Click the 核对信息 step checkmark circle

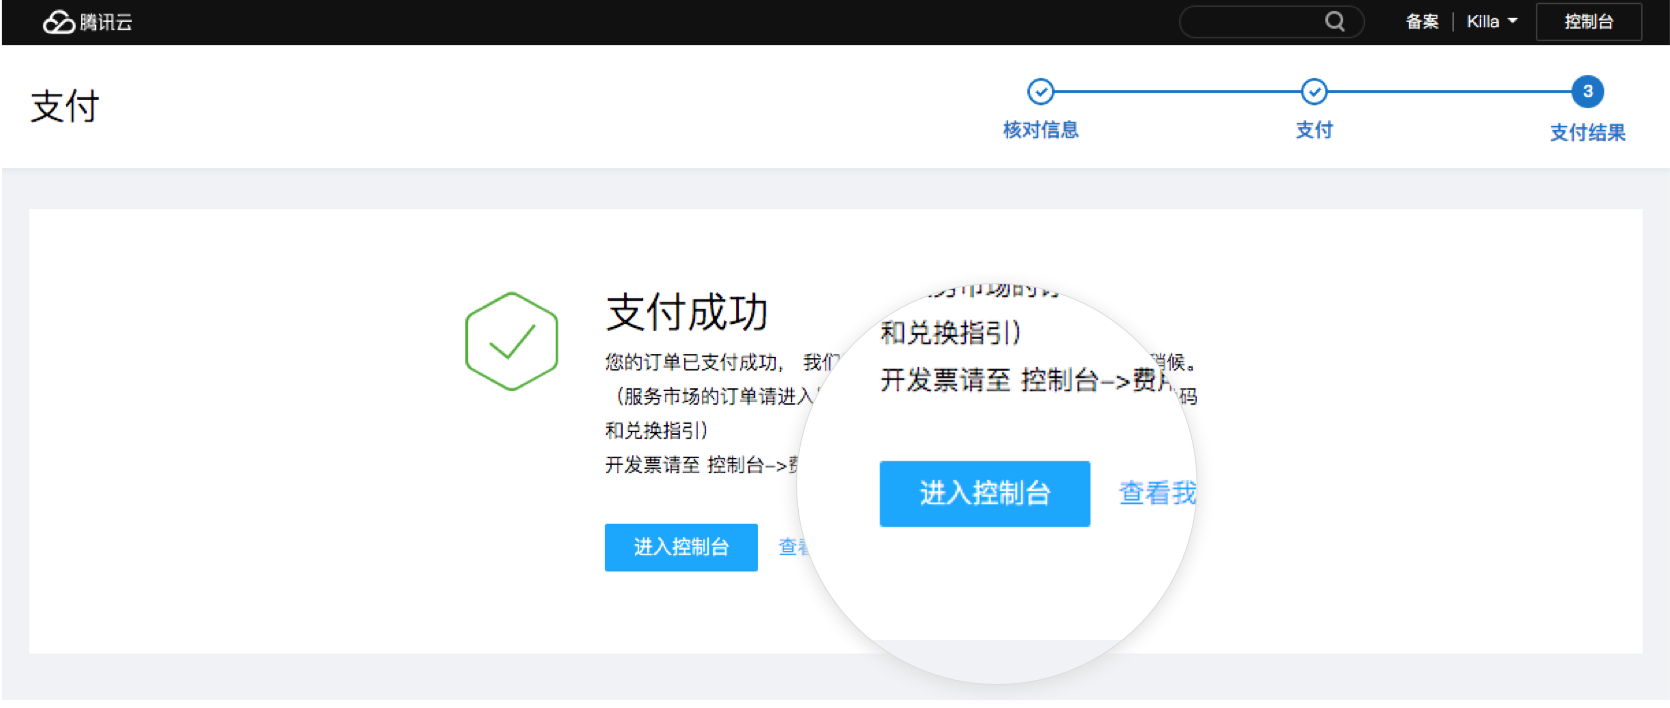pos(1040,92)
